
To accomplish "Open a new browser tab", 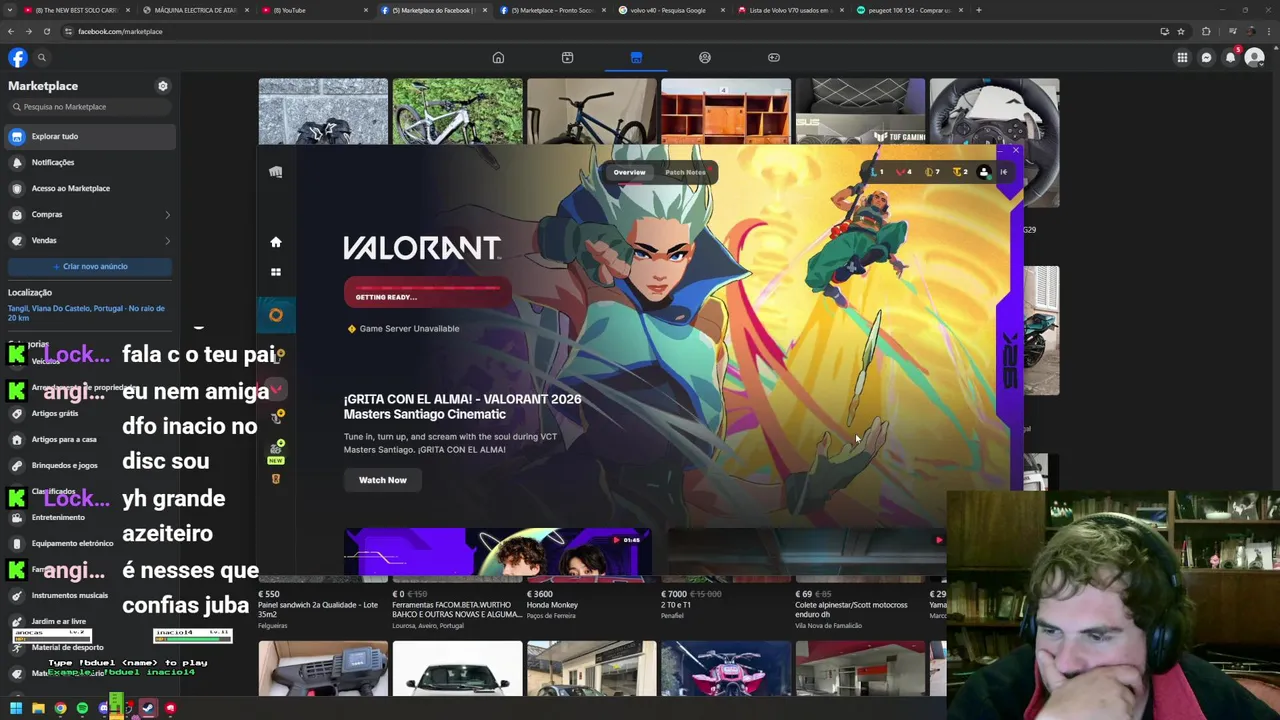I will 978,10.
